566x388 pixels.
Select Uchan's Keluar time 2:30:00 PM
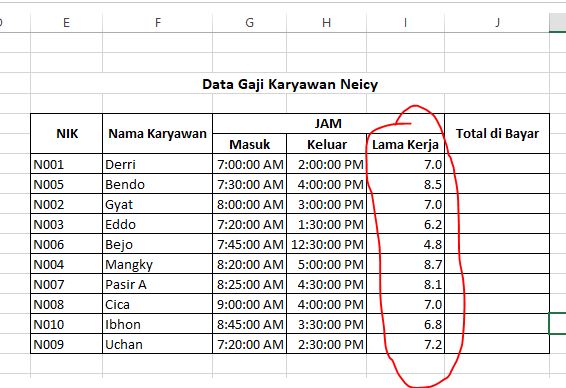coord(326,344)
